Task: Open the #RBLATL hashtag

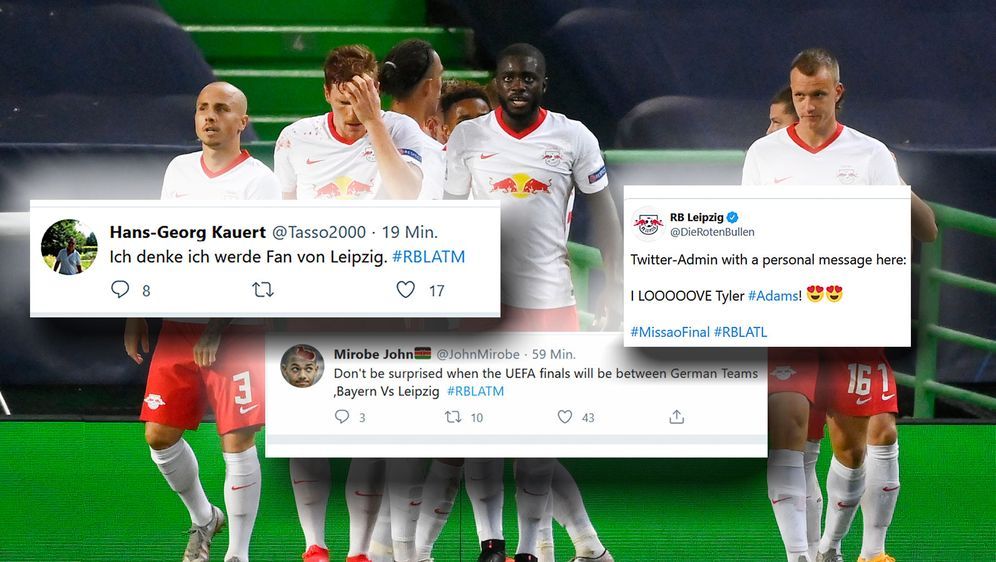Action: (x=741, y=331)
